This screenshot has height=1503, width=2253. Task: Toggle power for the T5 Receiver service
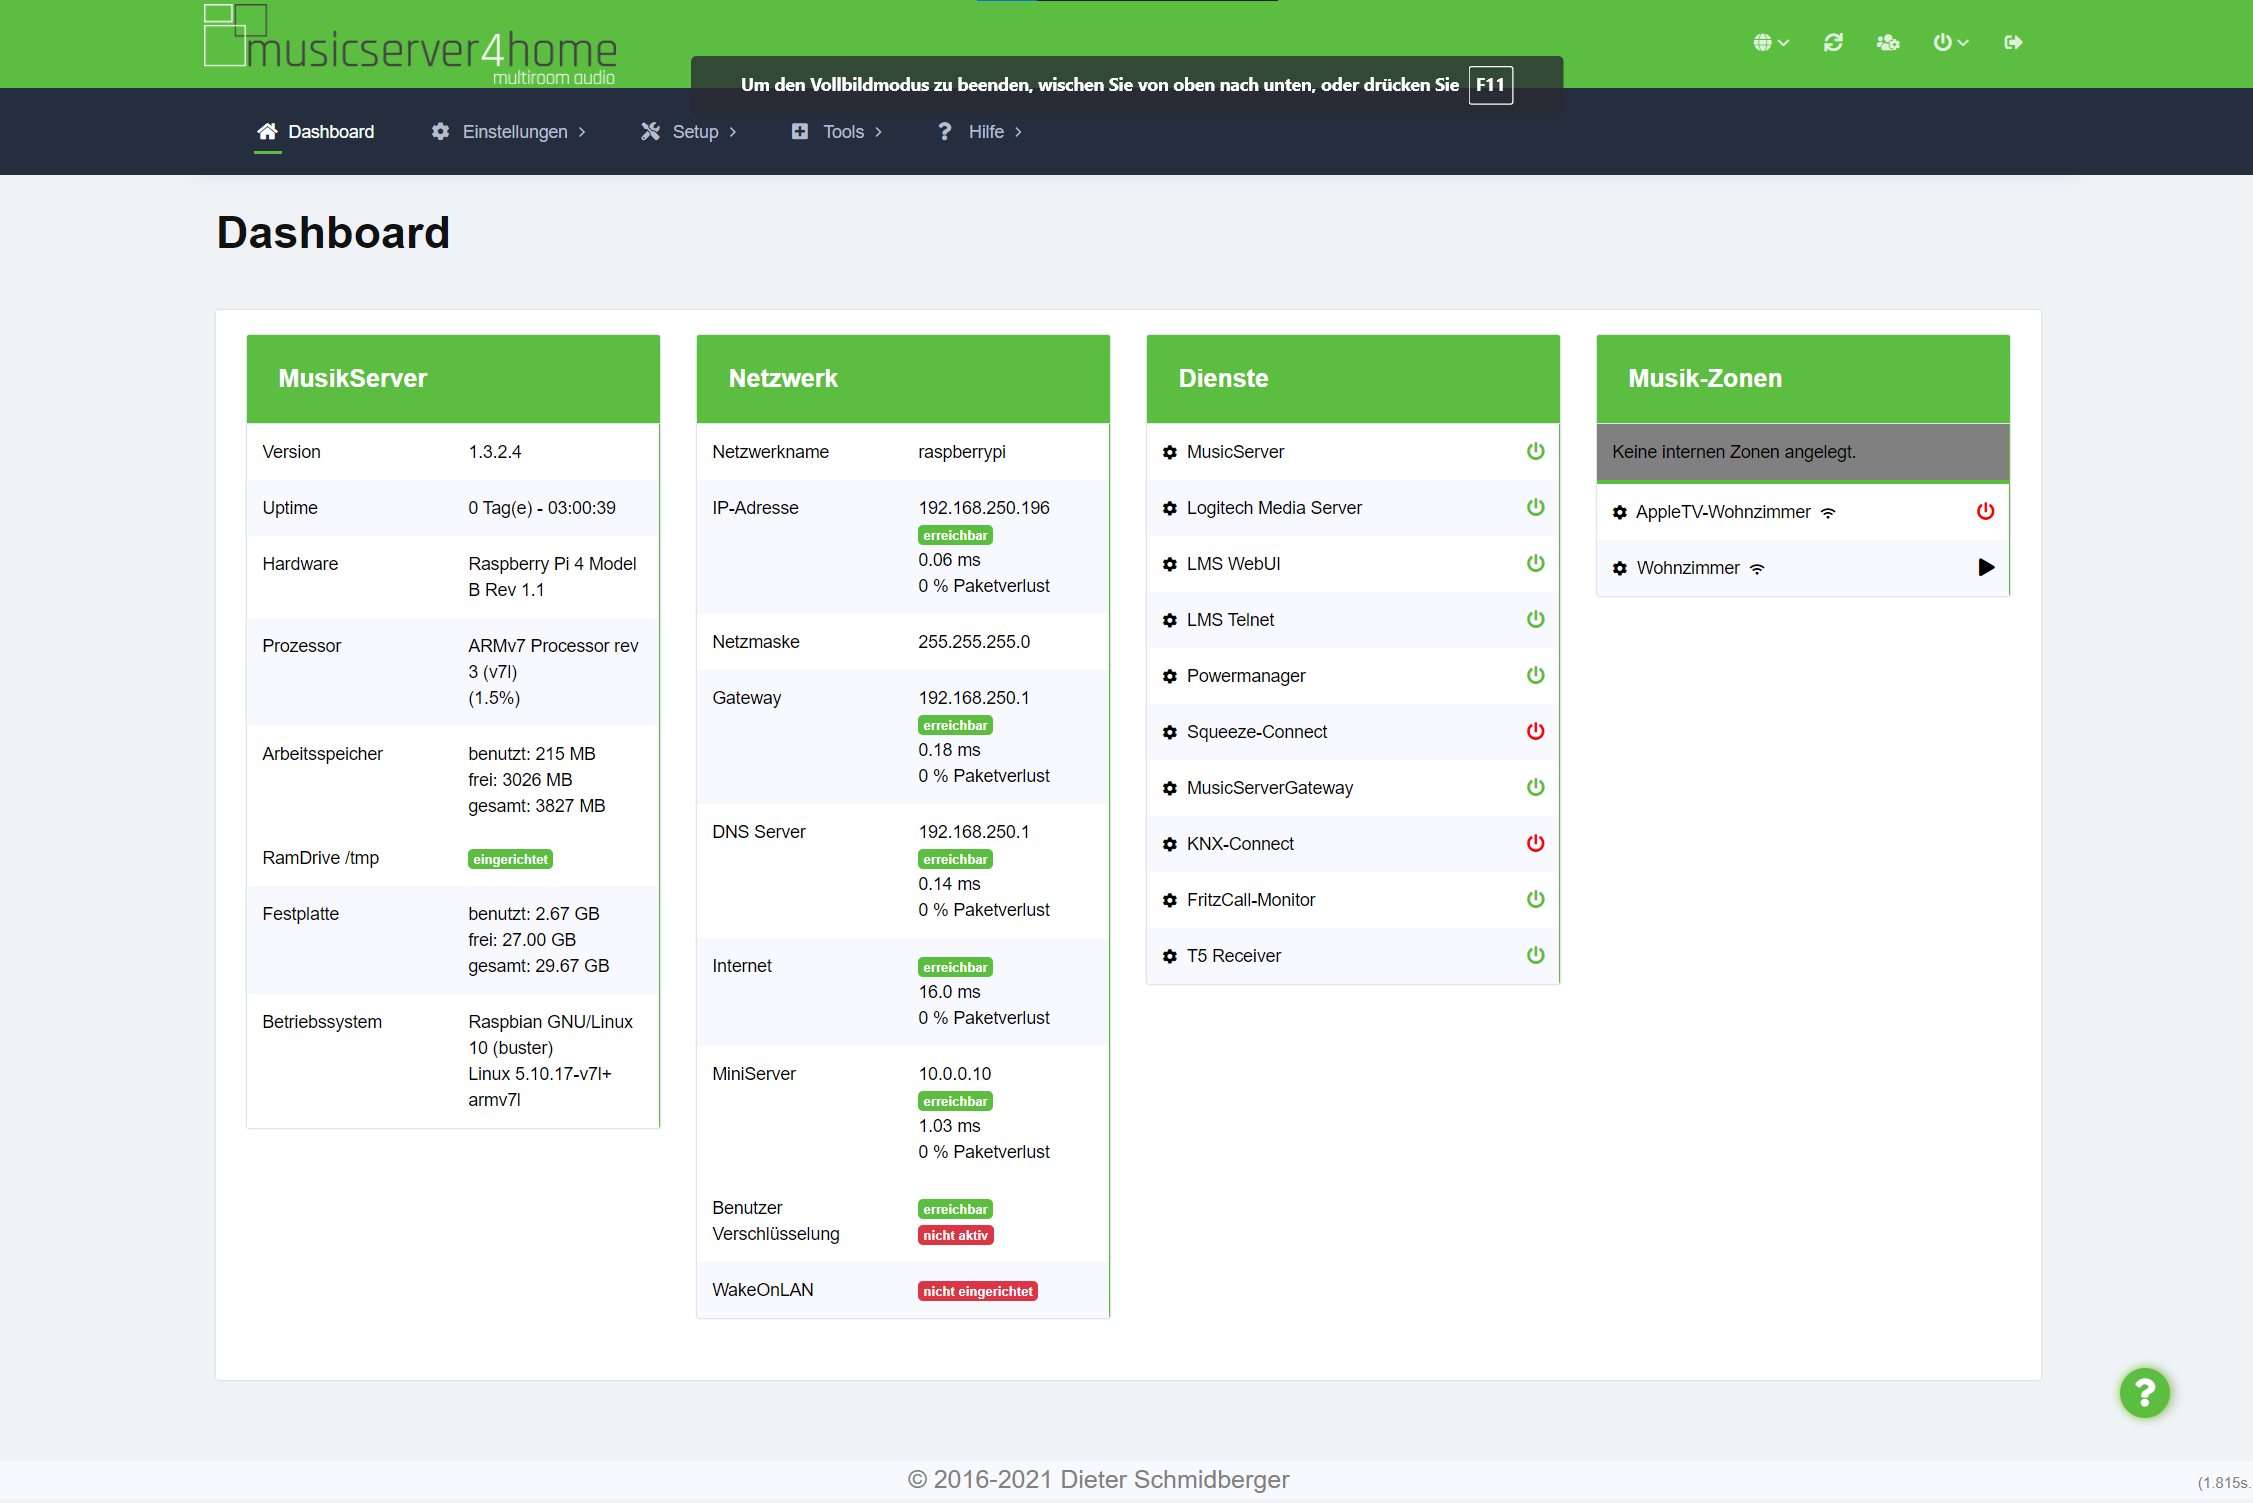pyautogui.click(x=1535, y=955)
